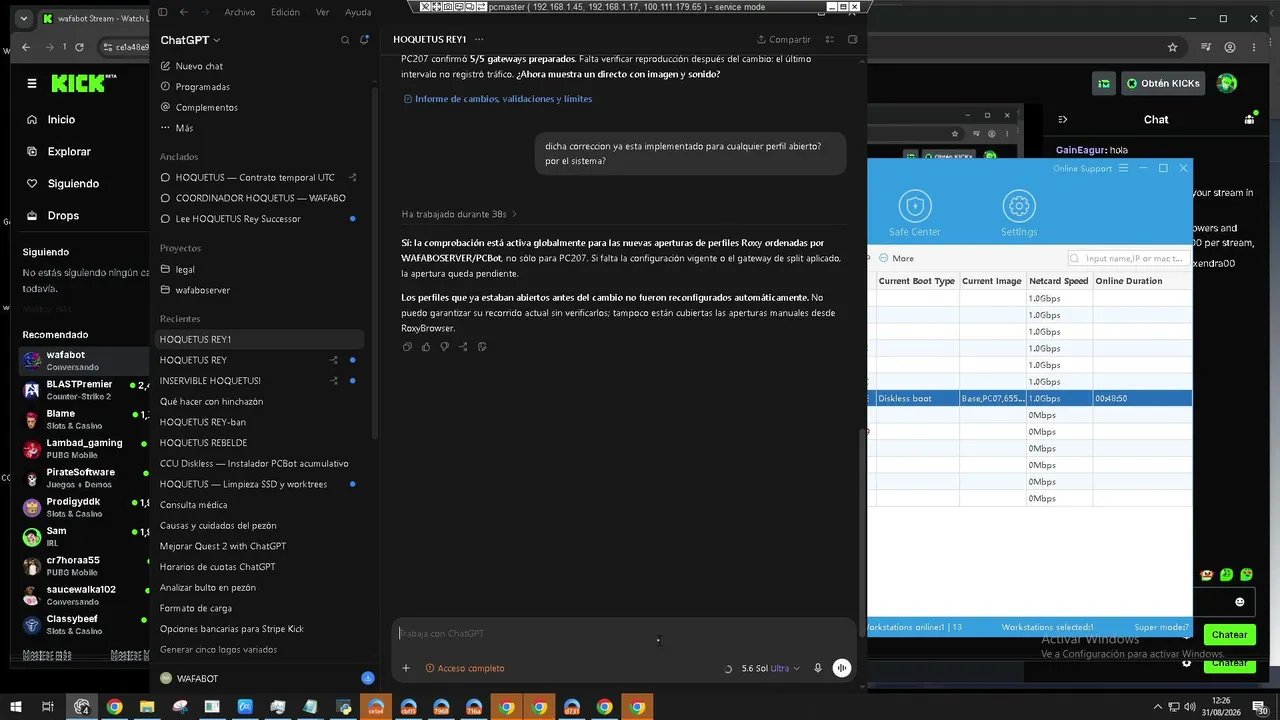Select the Diskless boot row in workstation table

pos(1029,398)
